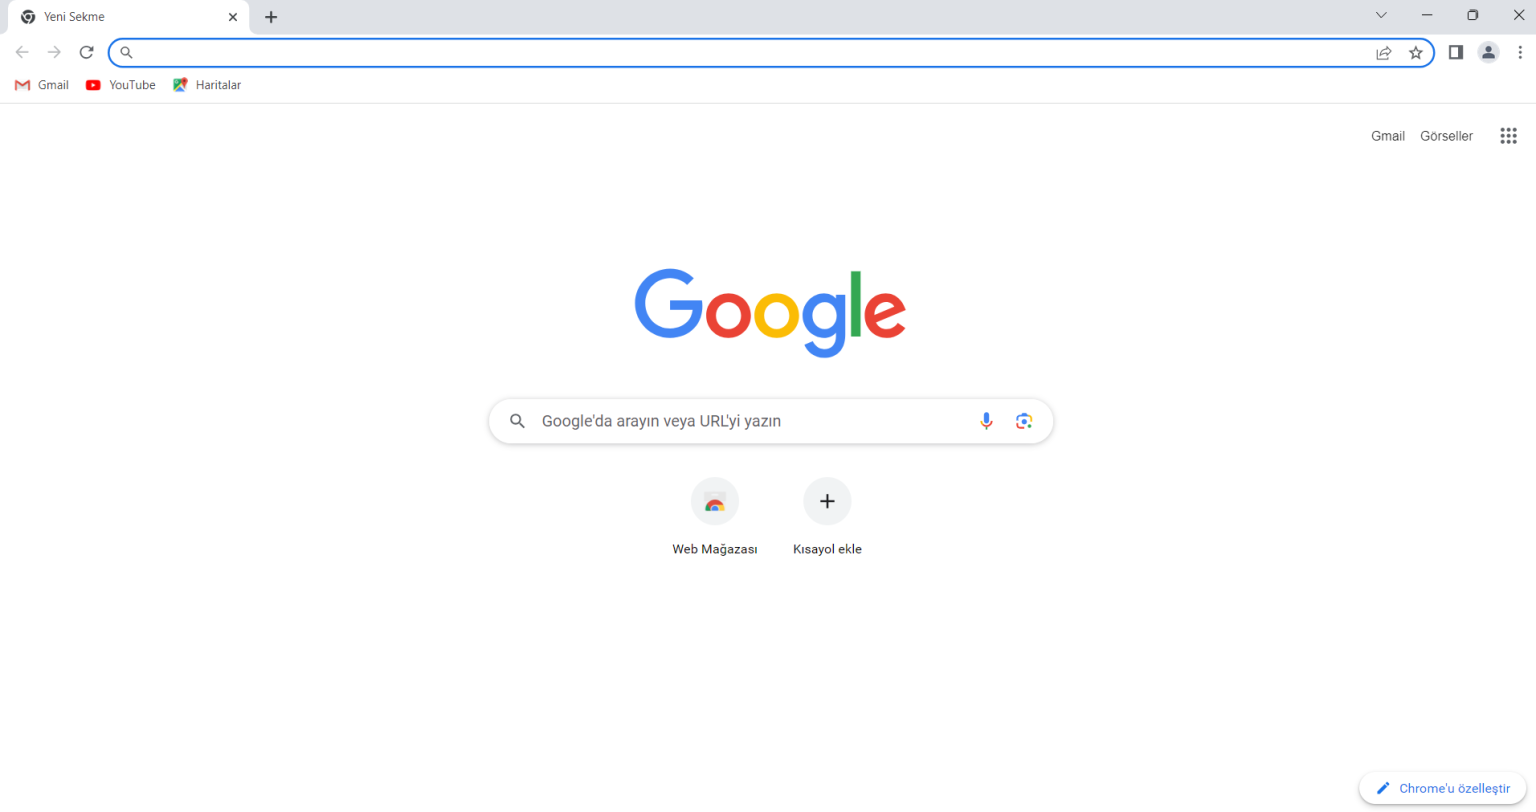Image resolution: width=1536 pixels, height=812 pixels.
Task: Open a new tab with plus button
Action: coord(271,17)
